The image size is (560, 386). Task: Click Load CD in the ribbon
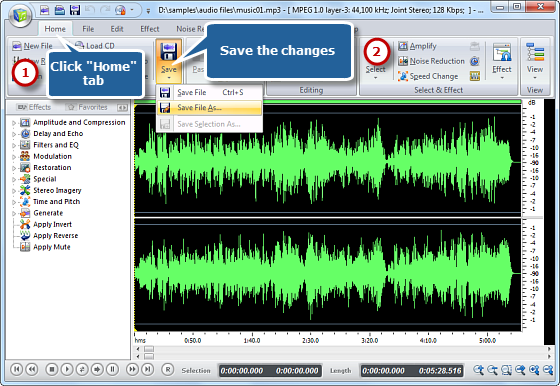95,46
